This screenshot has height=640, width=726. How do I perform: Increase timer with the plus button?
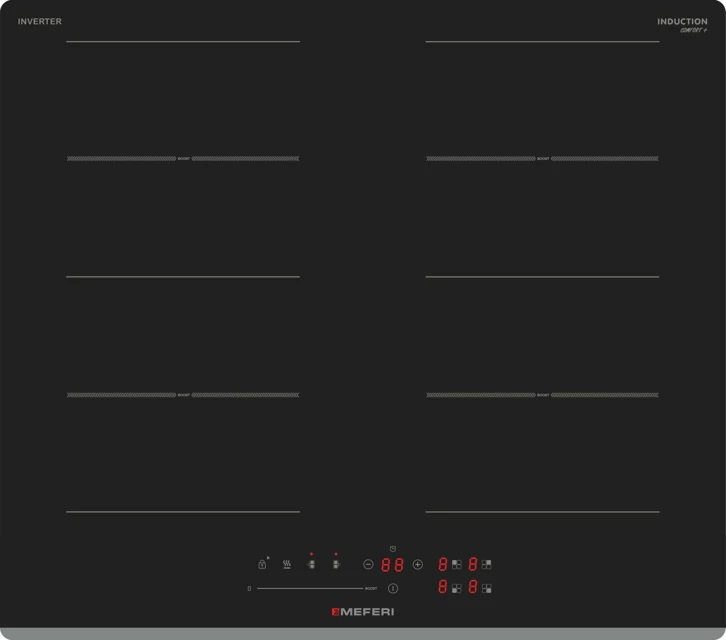click(418, 565)
